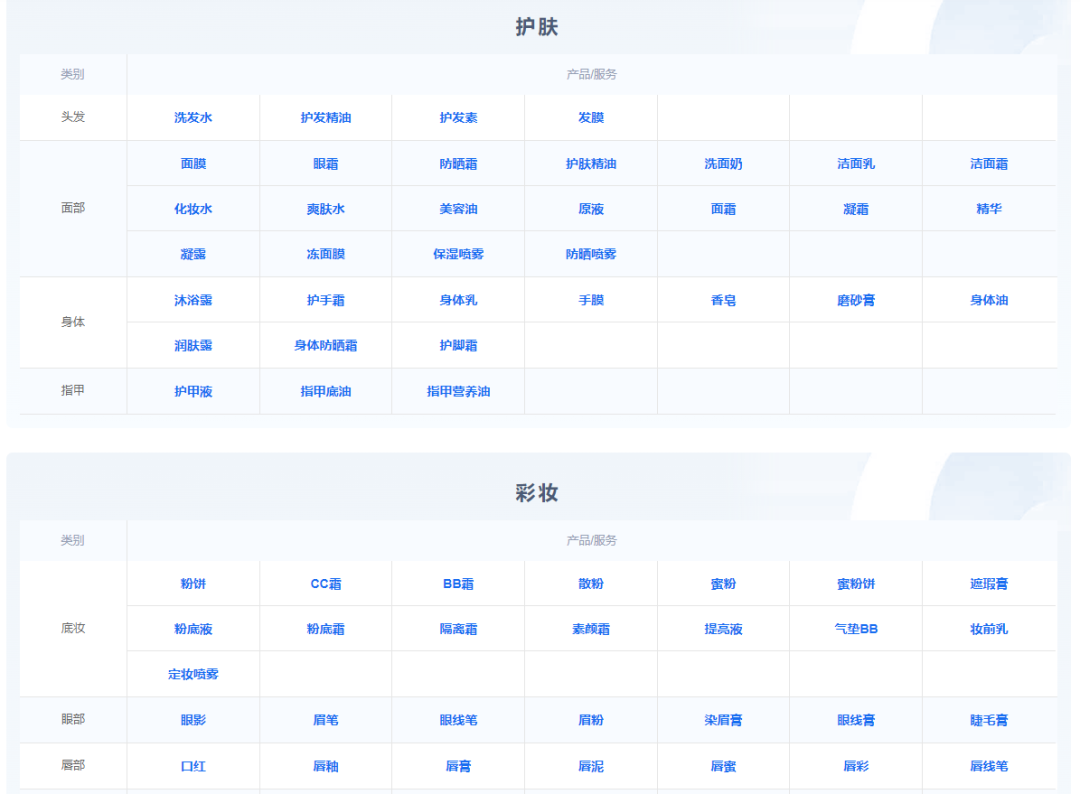The height and width of the screenshot is (794, 1080).
Task: Click 气垫BB in the 底妆 section
Action: 856,629
